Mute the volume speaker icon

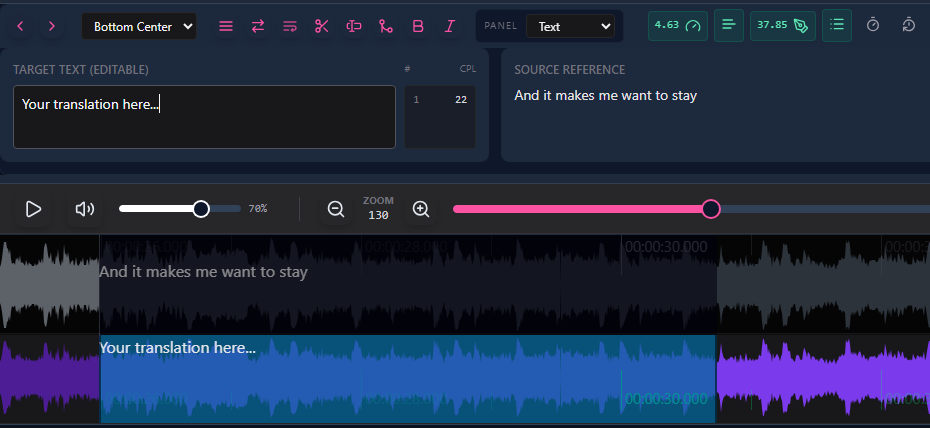(85, 209)
